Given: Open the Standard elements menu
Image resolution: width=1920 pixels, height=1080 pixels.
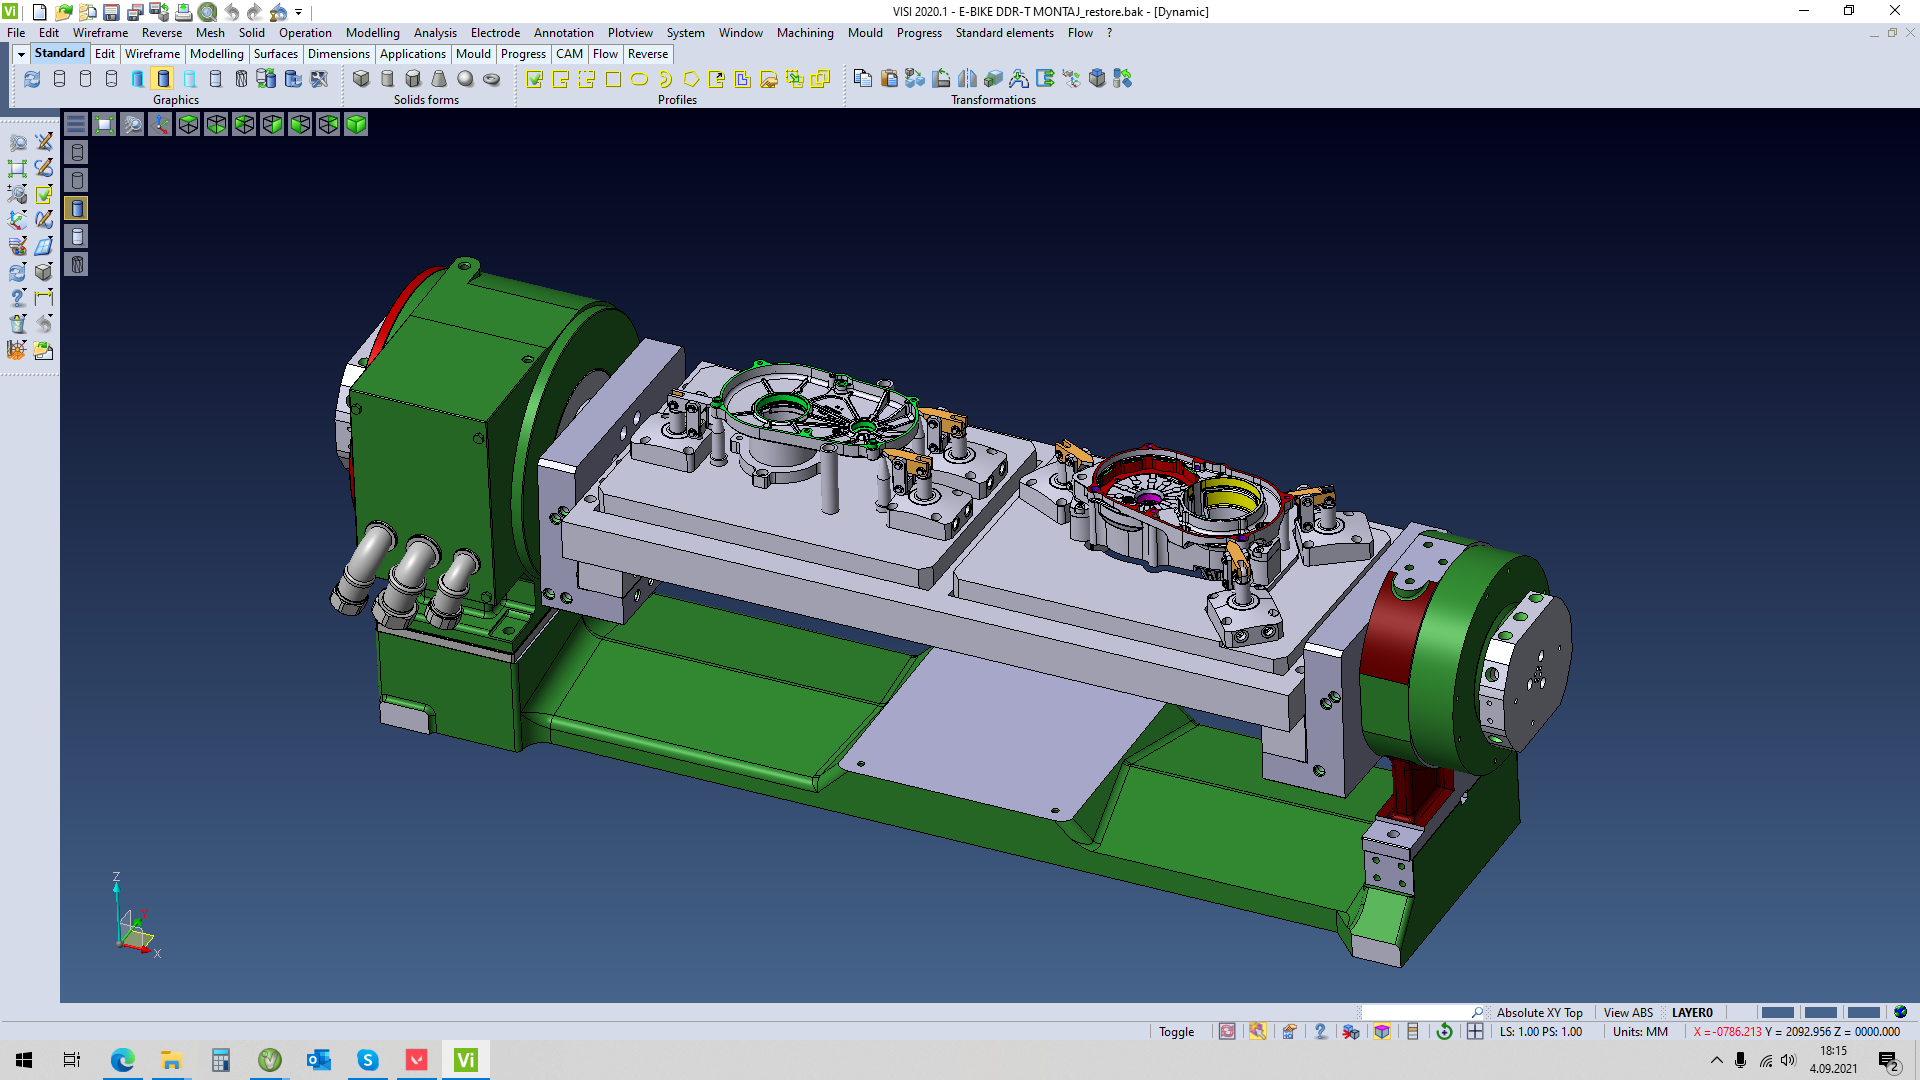Looking at the screenshot, I should pyautogui.click(x=1004, y=33).
